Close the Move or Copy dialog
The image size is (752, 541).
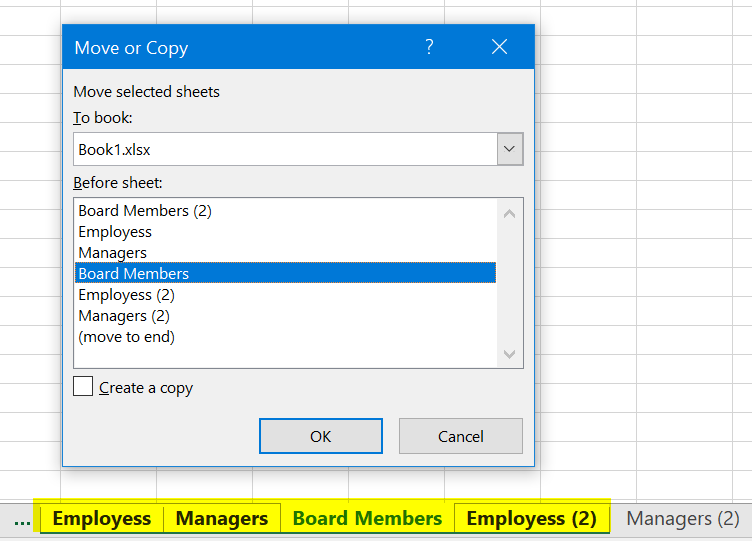pos(499,47)
